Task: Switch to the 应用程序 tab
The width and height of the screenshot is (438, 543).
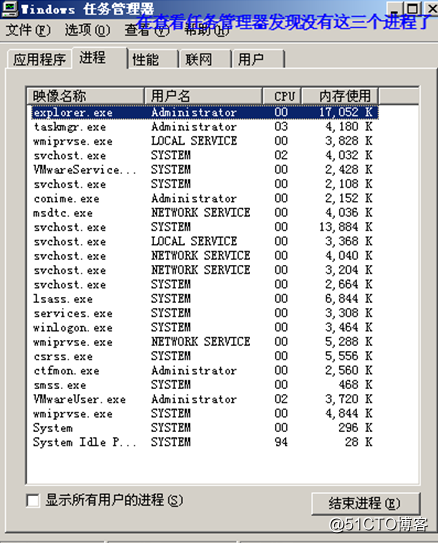Action: point(39,59)
